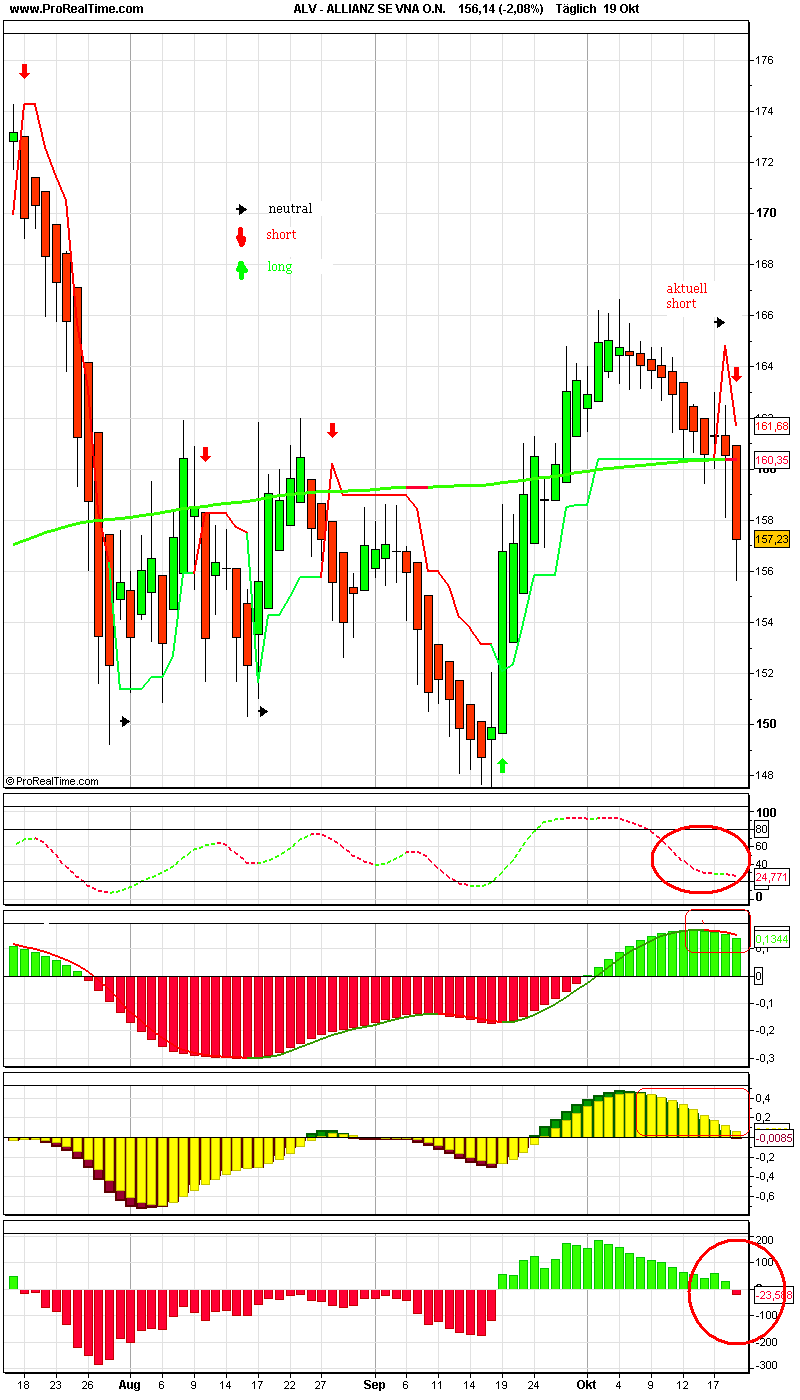Screen dimensions: 800x1400
Task: Click the black neutral arrow above the Aug 17 candles
Action: coord(262,711)
